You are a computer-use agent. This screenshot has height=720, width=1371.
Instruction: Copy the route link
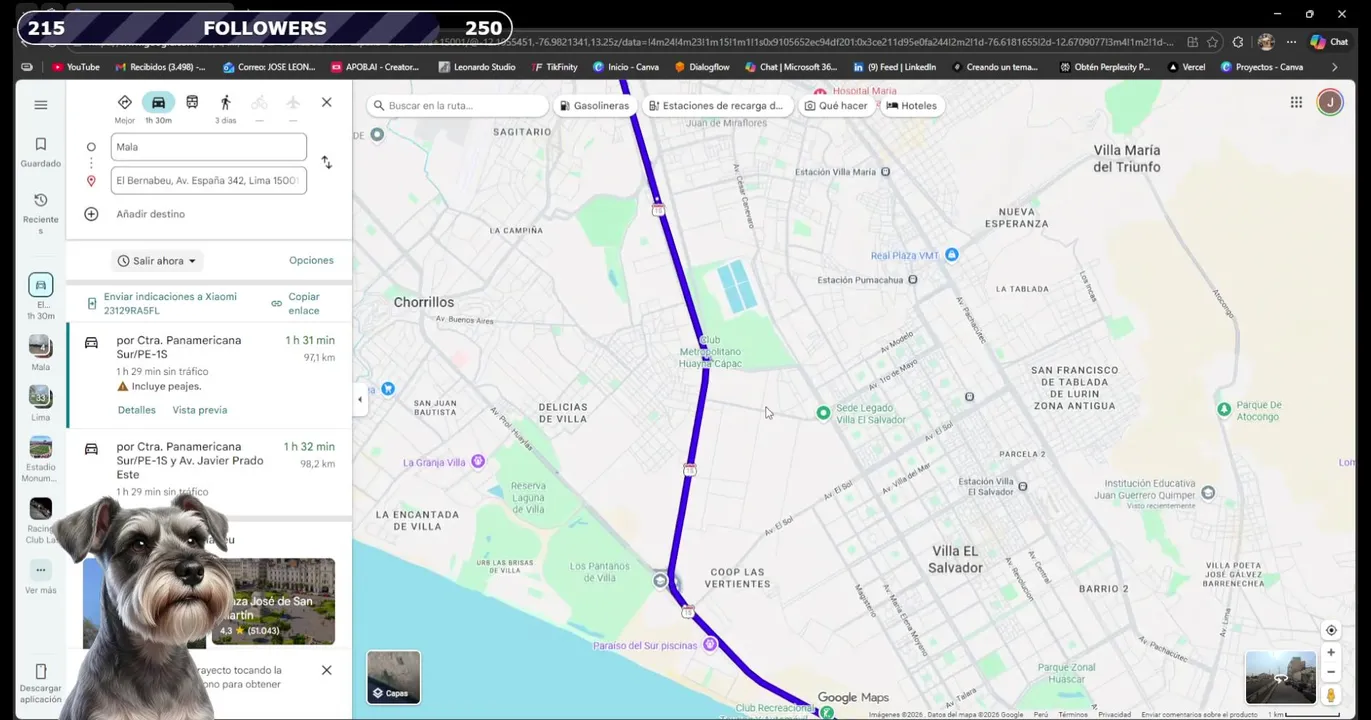click(296, 303)
